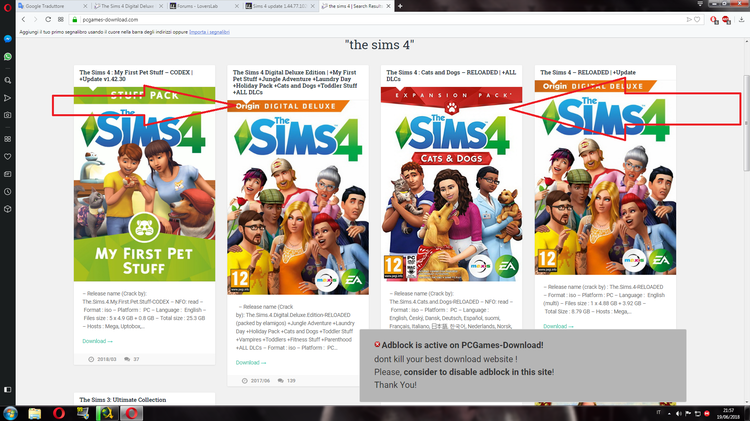Image resolution: width=750 pixels, height=421 pixels.
Task: Open the Opera menu logo button
Action: tap(7, 7)
